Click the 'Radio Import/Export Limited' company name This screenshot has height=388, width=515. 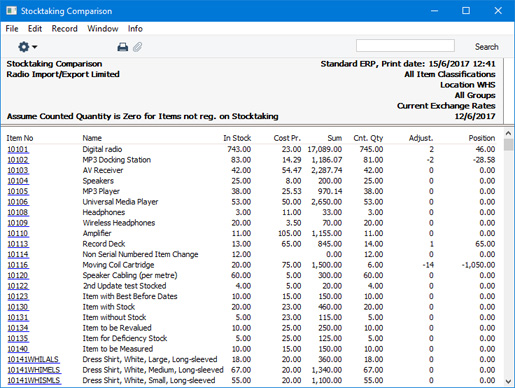63,74
